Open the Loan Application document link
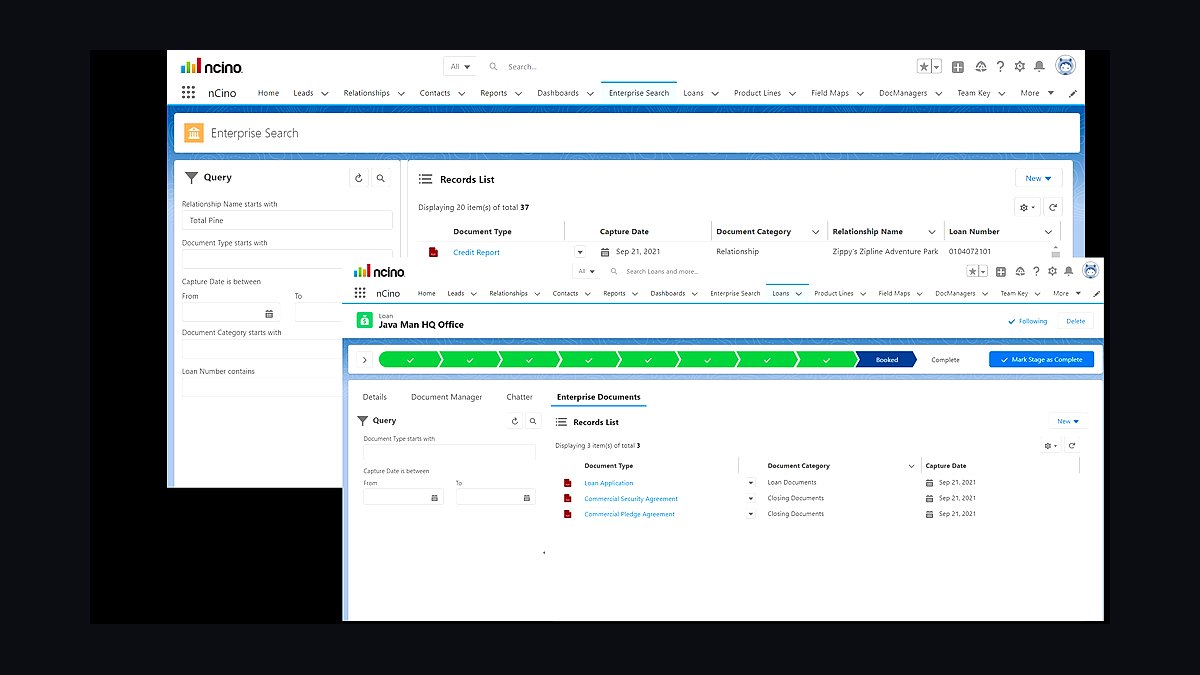The height and width of the screenshot is (675, 1200). [609, 483]
